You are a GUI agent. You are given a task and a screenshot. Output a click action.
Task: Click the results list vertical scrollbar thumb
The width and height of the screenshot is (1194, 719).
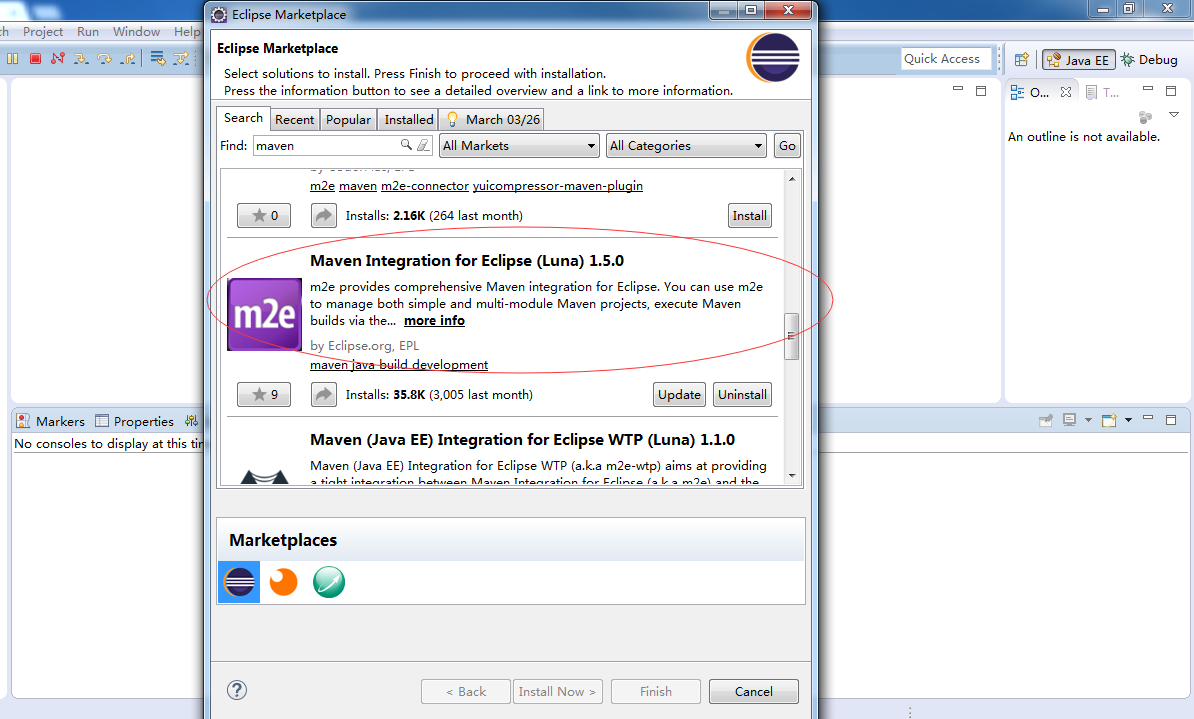[791, 335]
